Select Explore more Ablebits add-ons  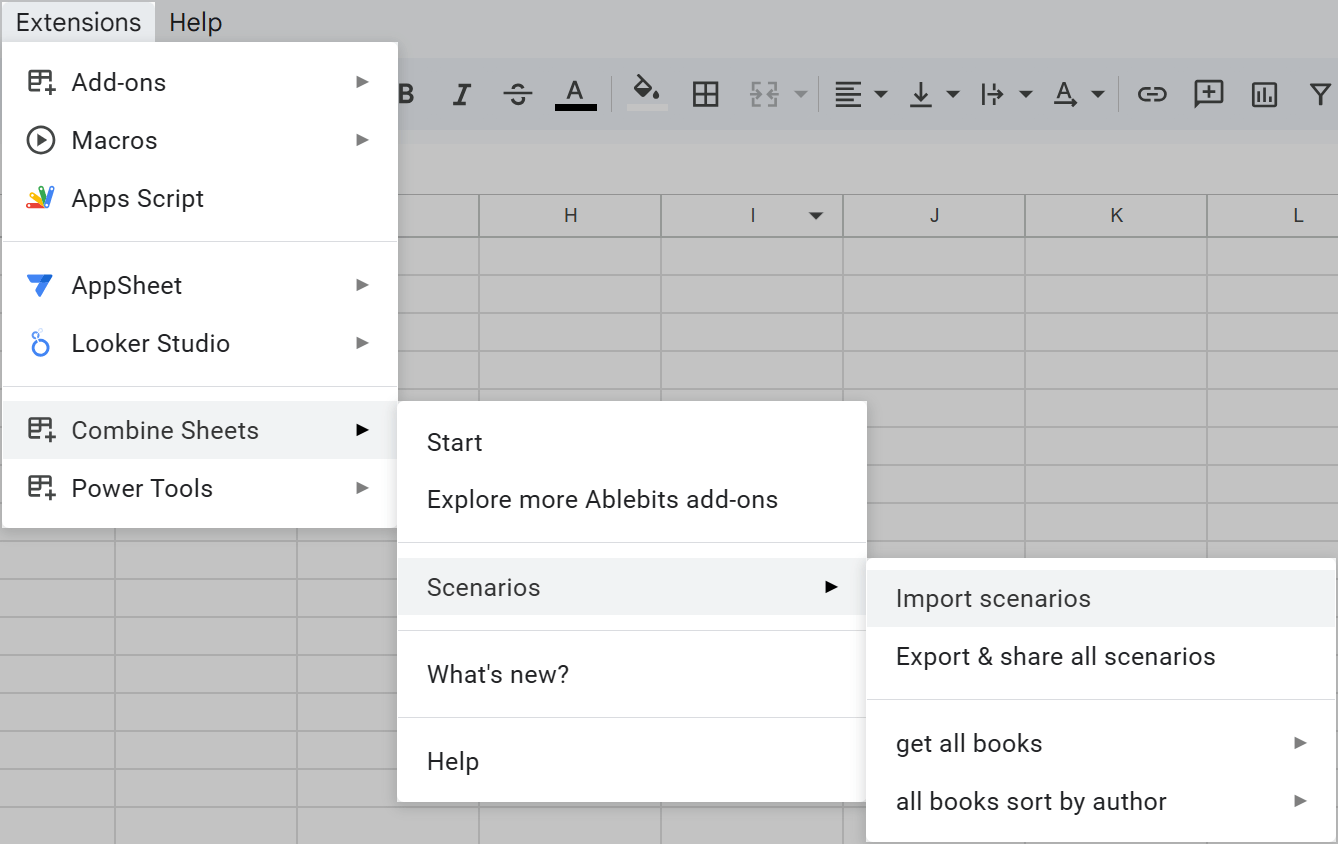pyautogui.click(x=632, y=500)
